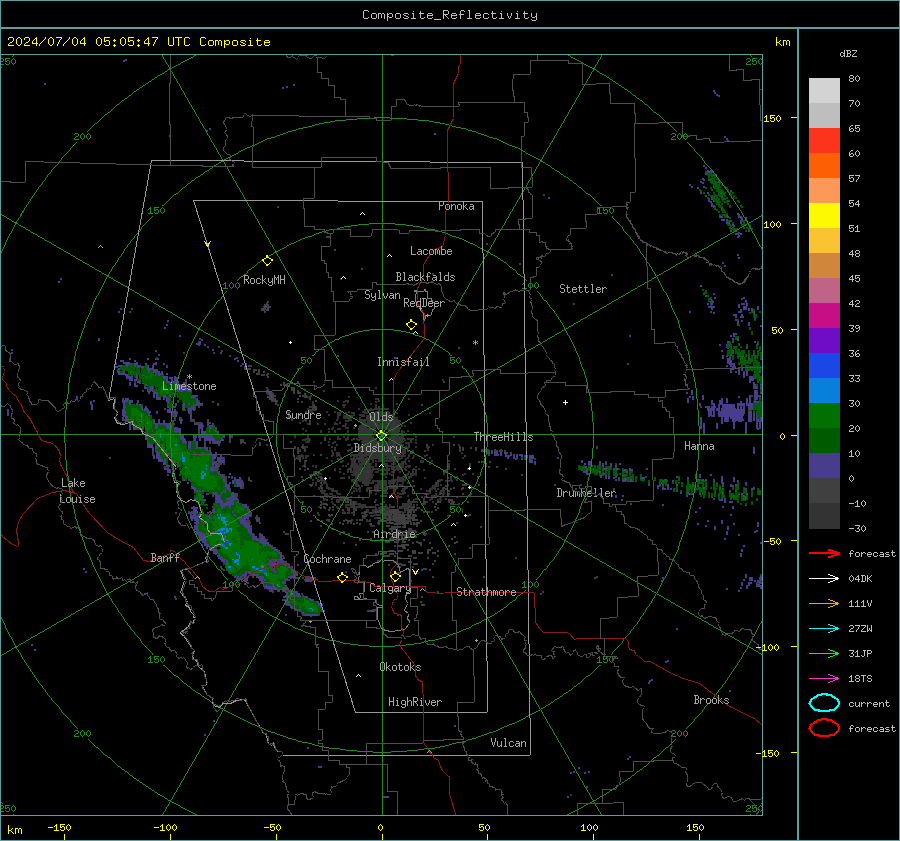This screenshot has width=900, height=841.
Task: Click the Sylvan label
Action: (382, 295)
